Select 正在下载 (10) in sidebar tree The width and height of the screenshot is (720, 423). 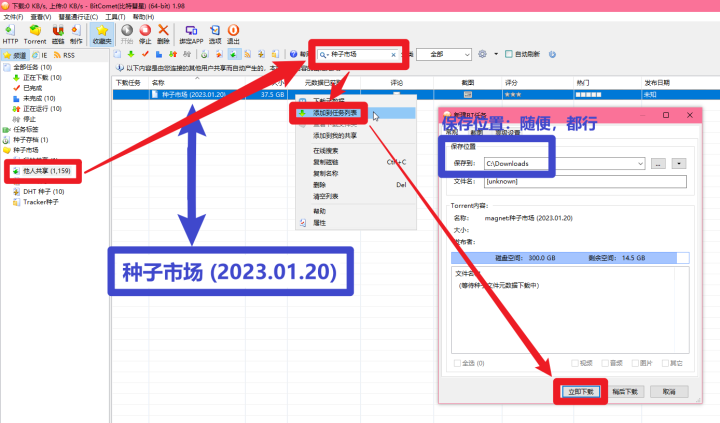coord(43,78)
